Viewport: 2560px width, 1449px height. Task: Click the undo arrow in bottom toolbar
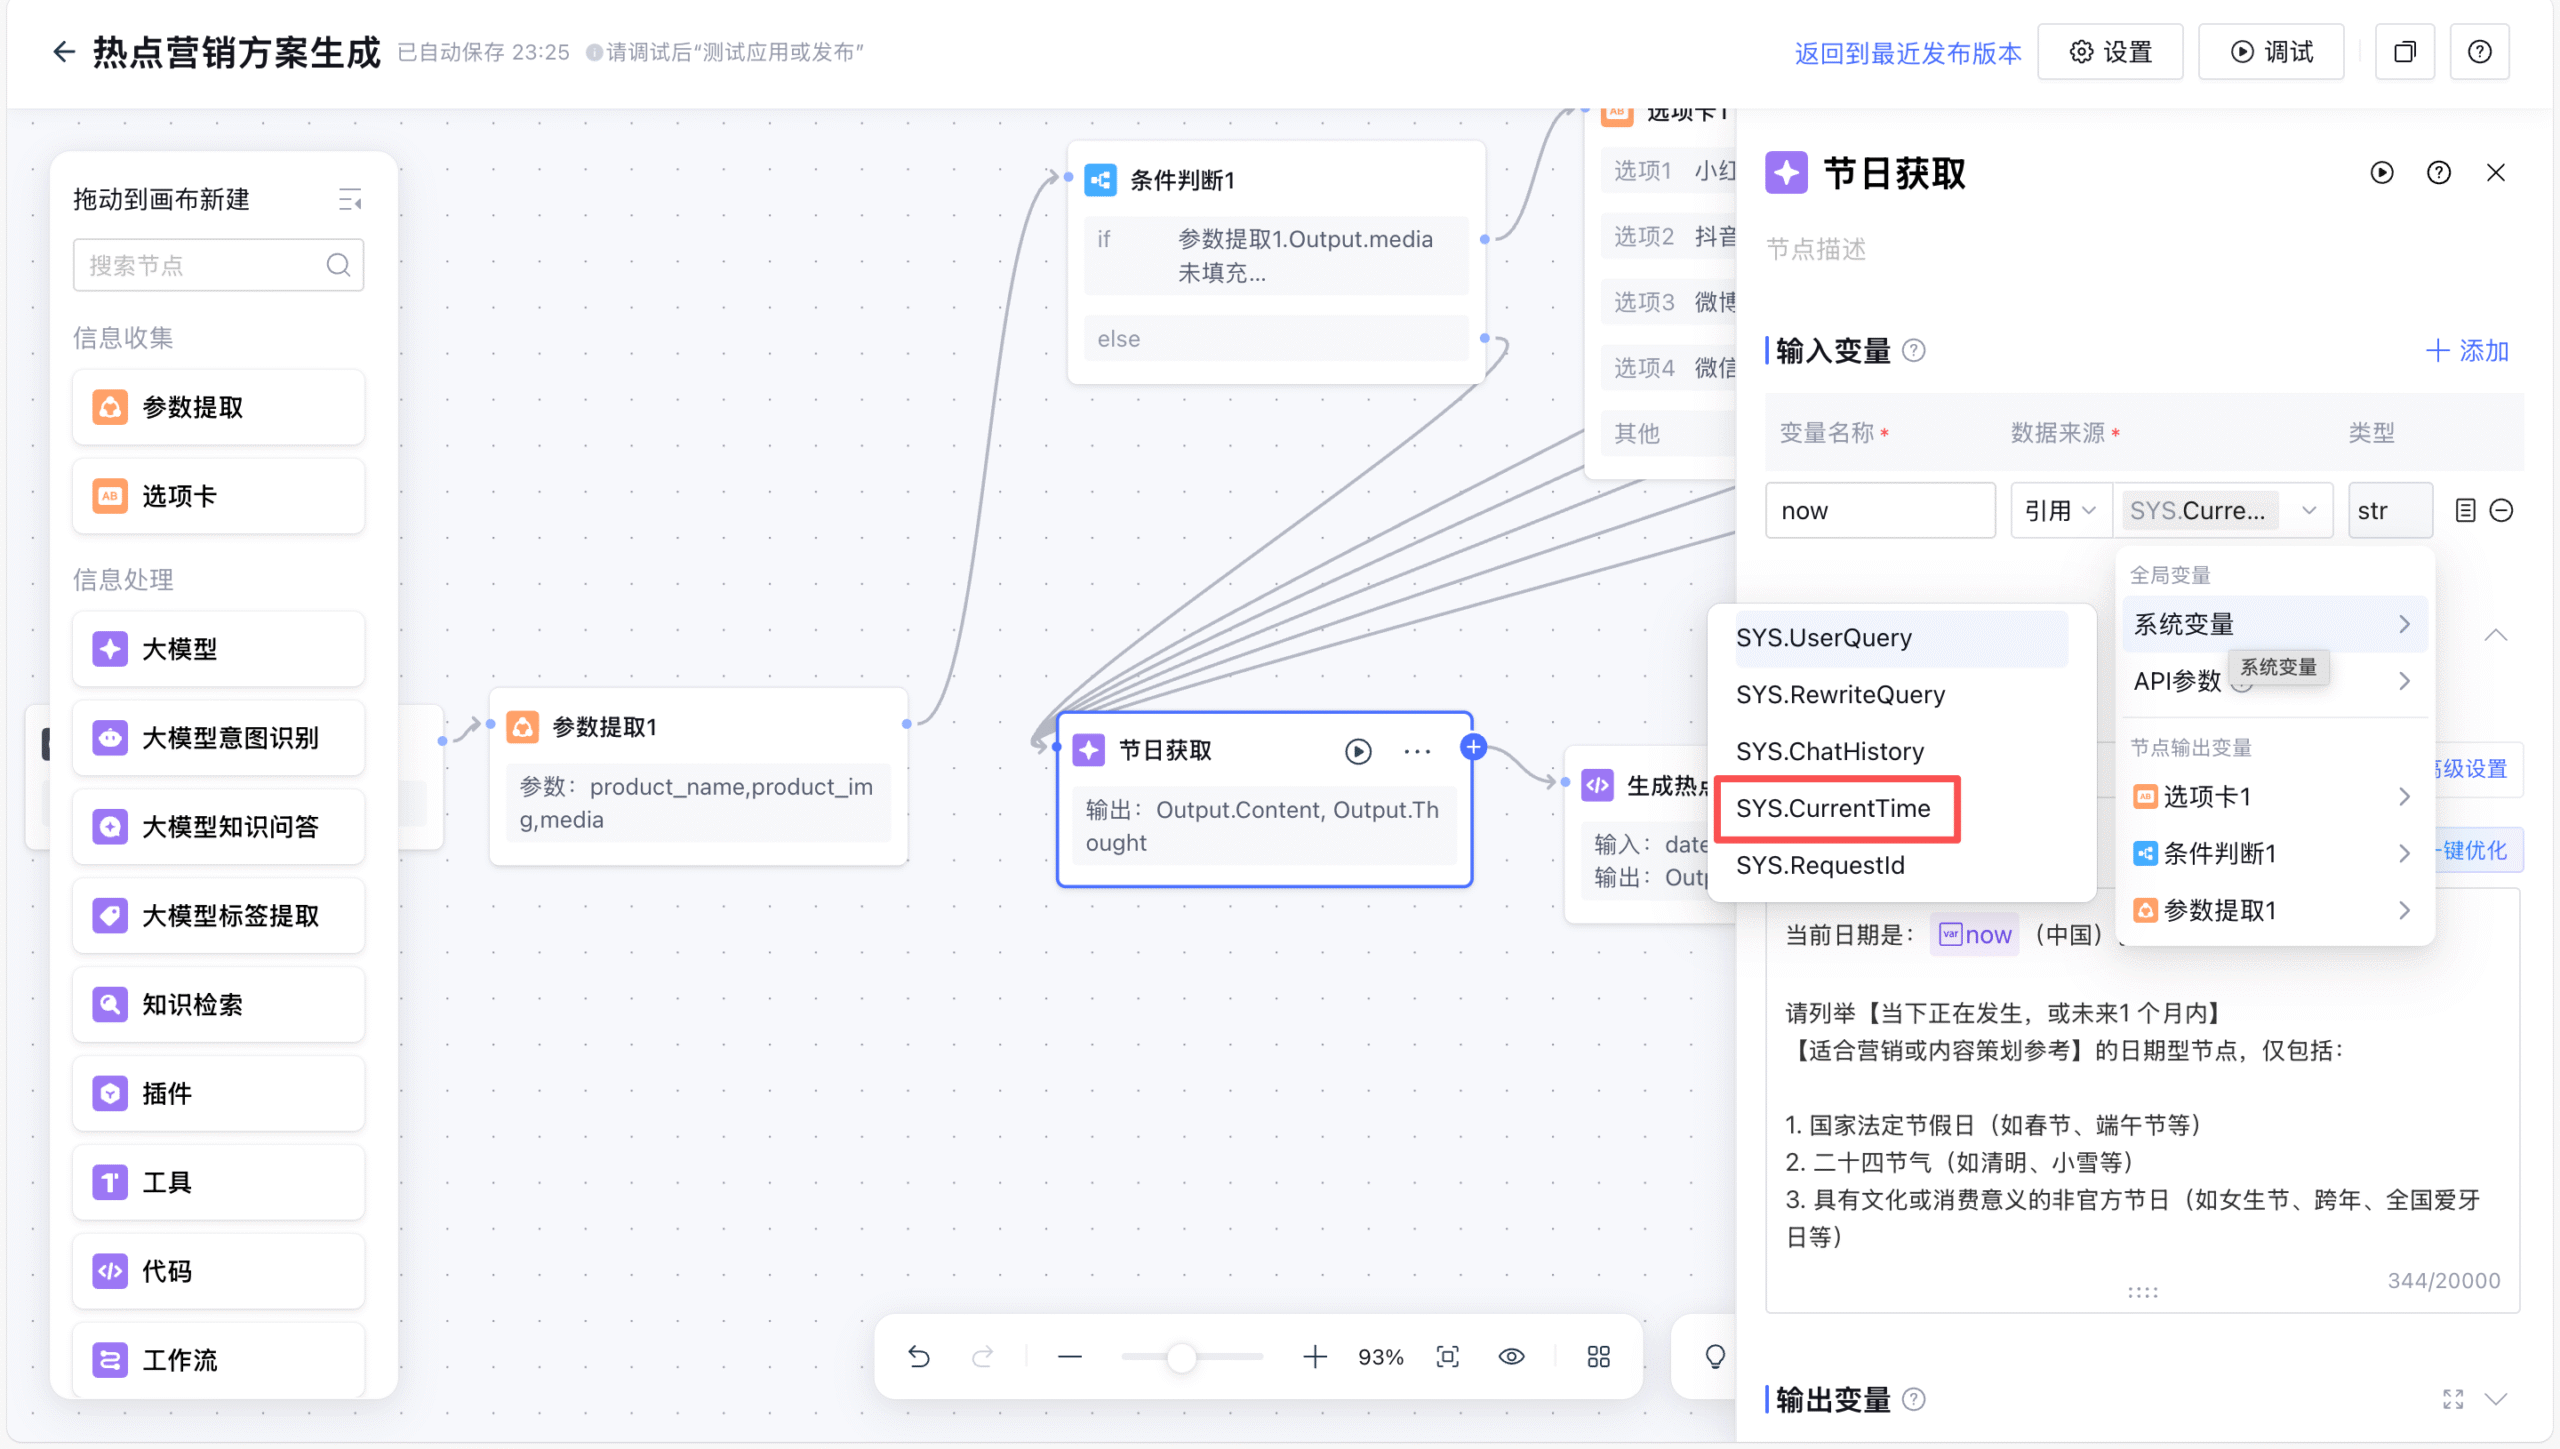(x=919, y=1357)
